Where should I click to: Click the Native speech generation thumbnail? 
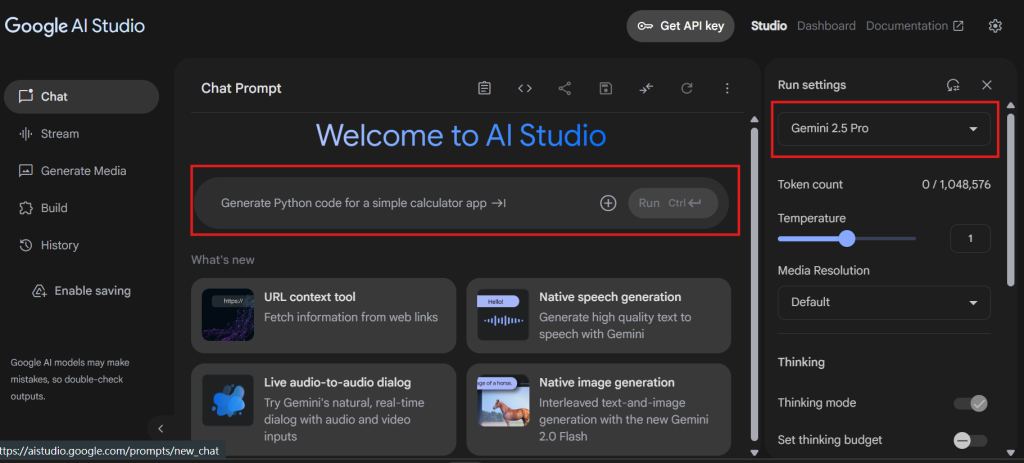point(503,315)
